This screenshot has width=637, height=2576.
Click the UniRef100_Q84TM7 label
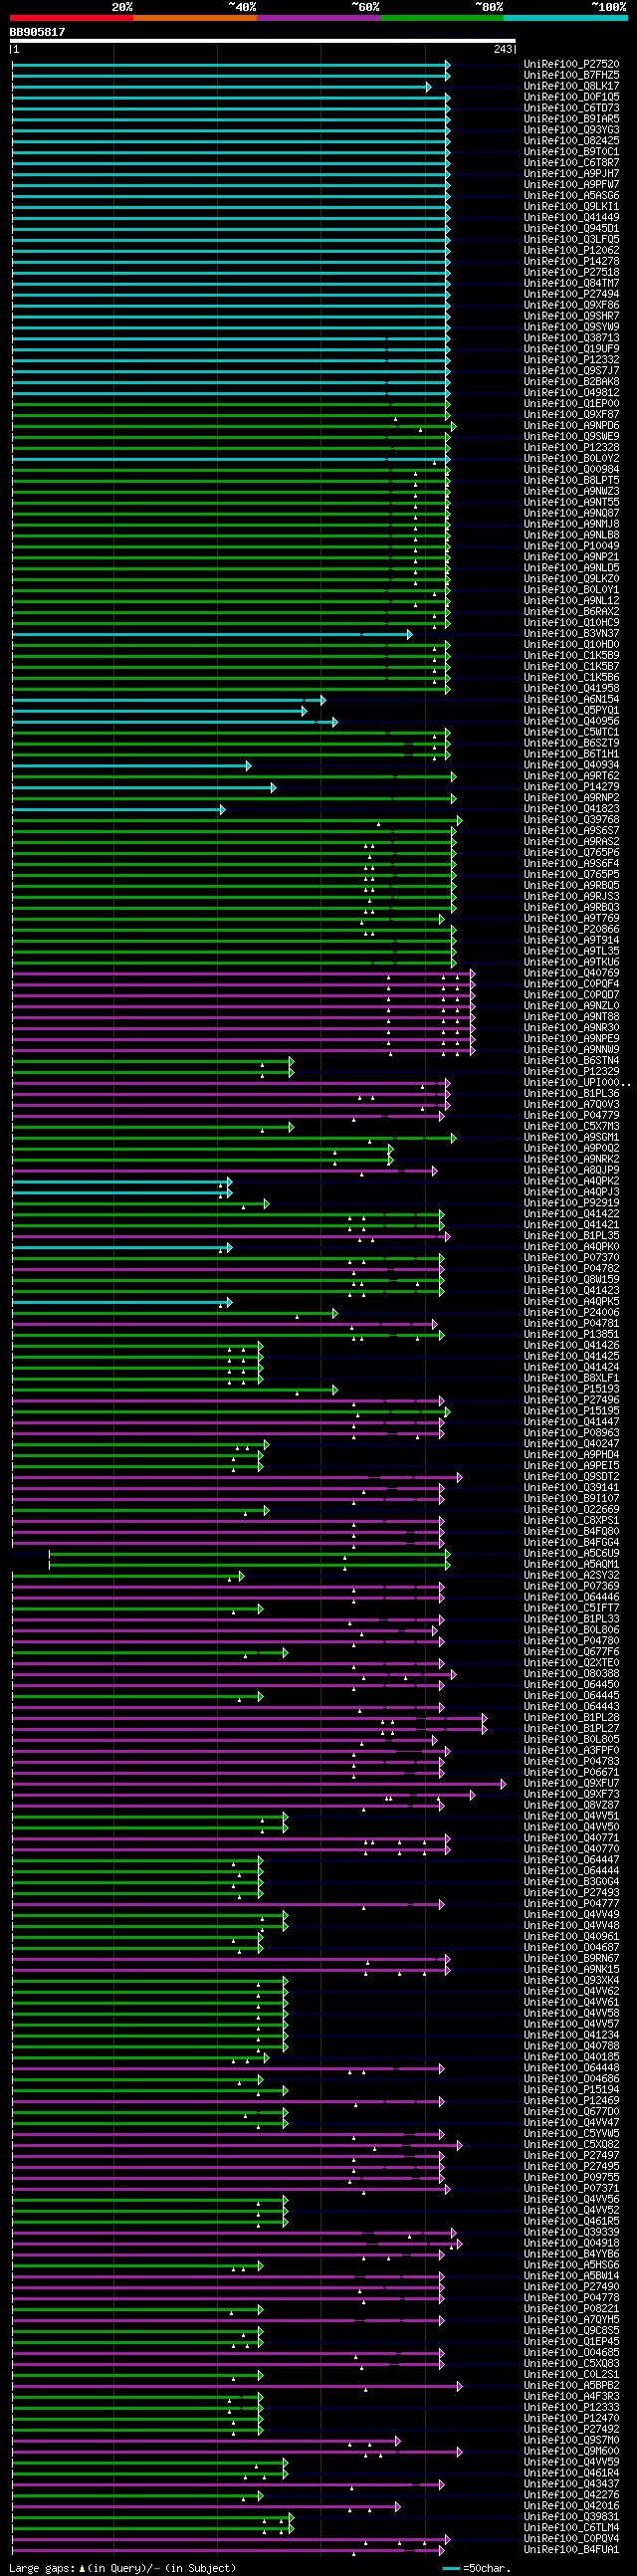click(571, 284)
